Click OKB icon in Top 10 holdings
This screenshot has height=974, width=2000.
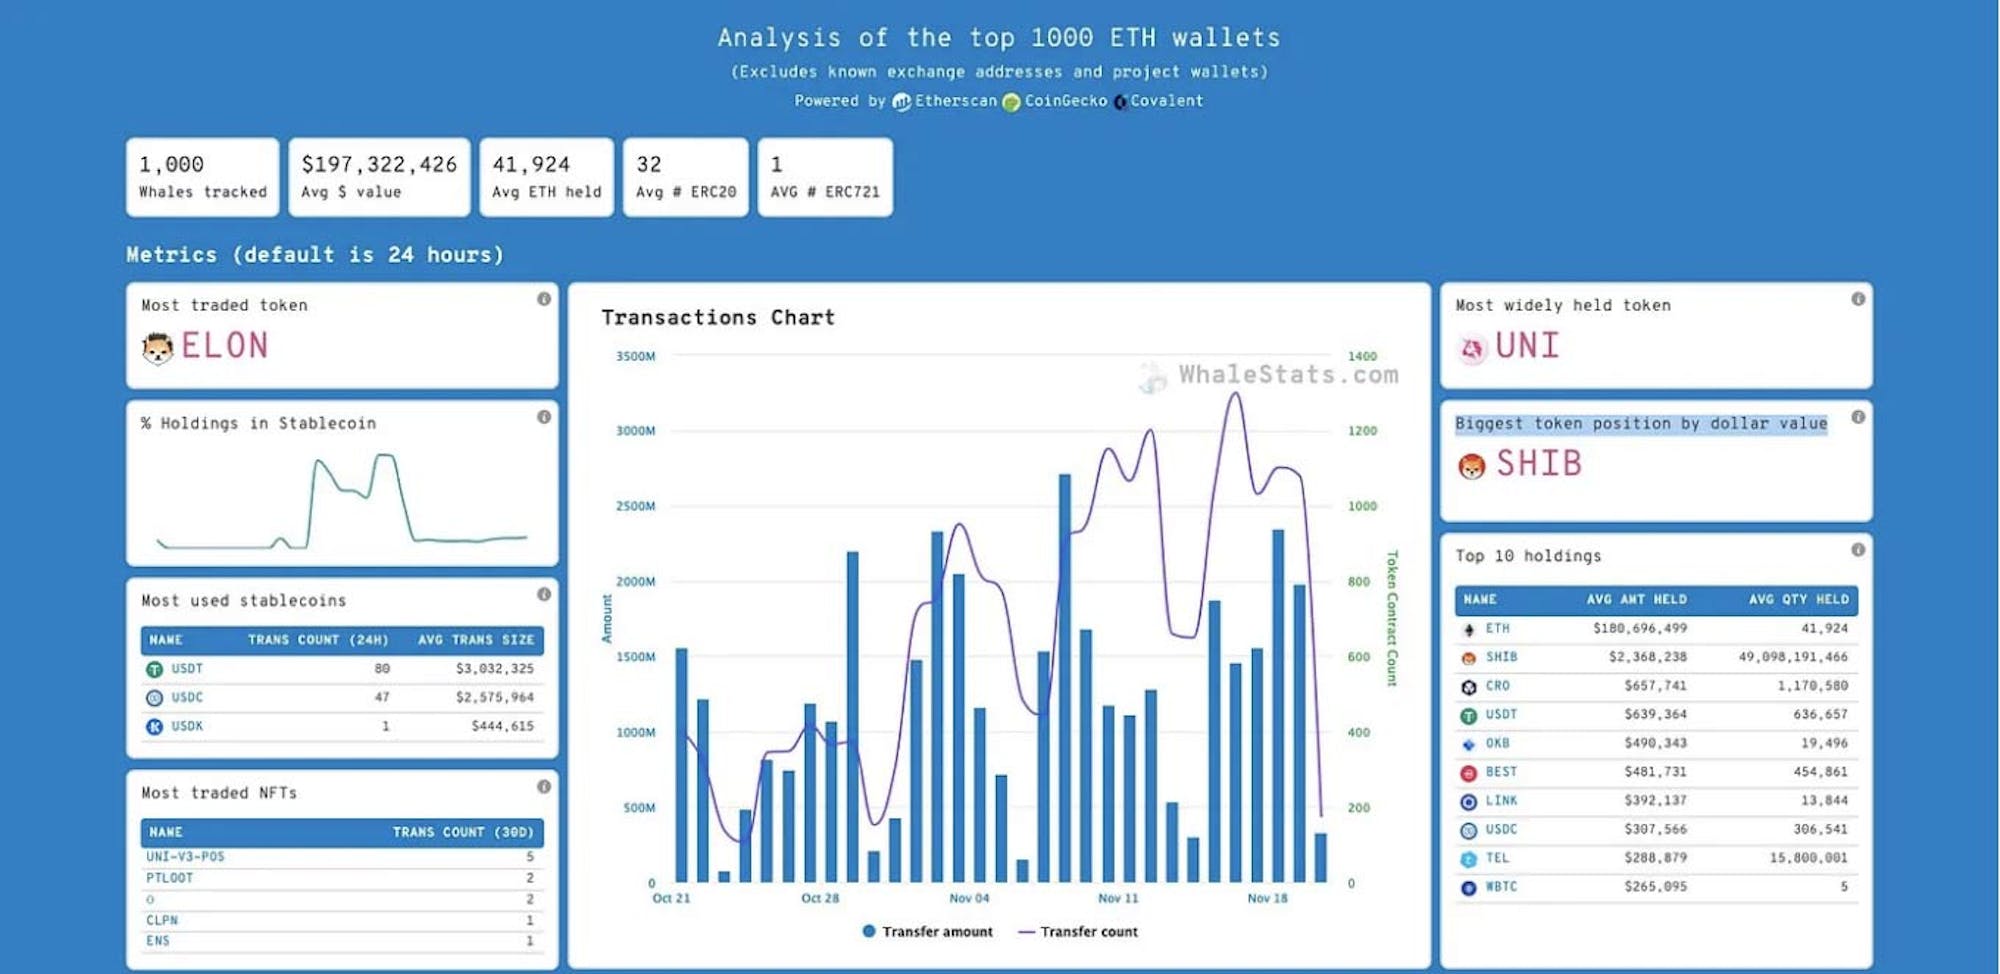pyautogui.click(x=1468, y=745)
